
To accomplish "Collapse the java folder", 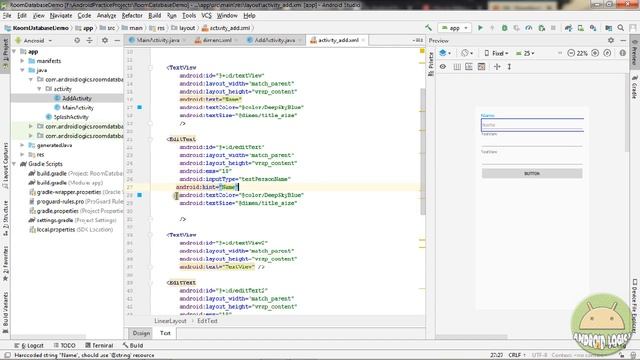I will (22, 70).
